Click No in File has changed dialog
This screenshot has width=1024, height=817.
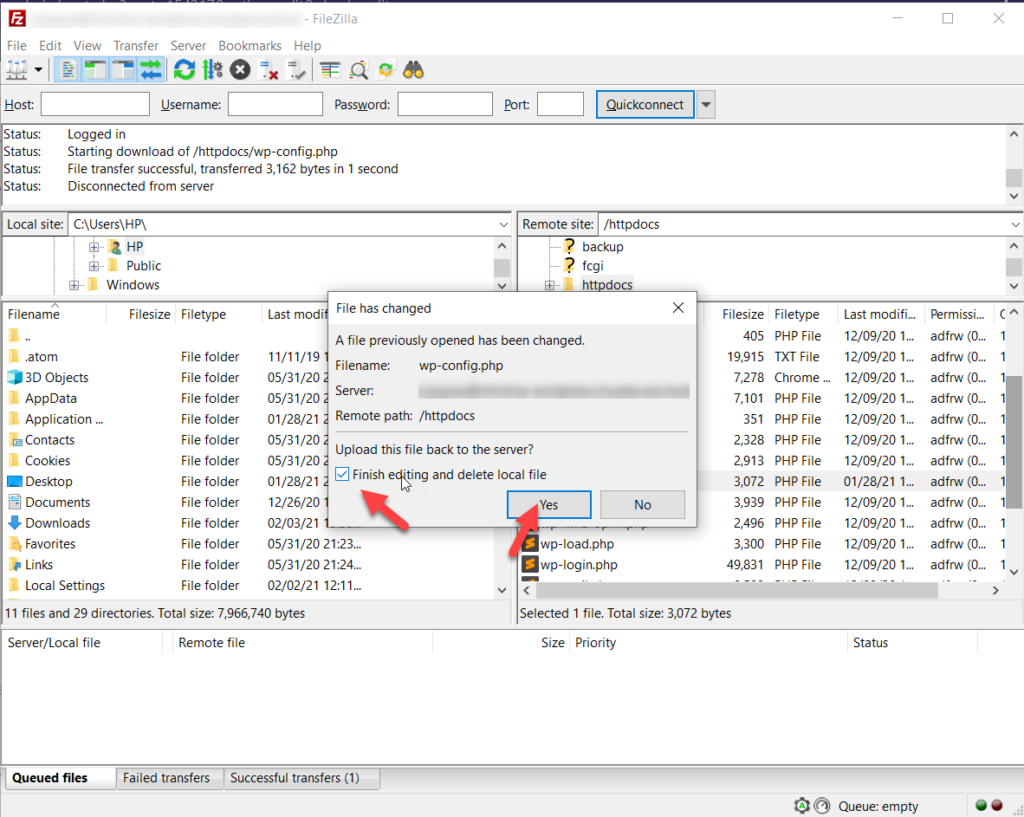pos(643,505)
